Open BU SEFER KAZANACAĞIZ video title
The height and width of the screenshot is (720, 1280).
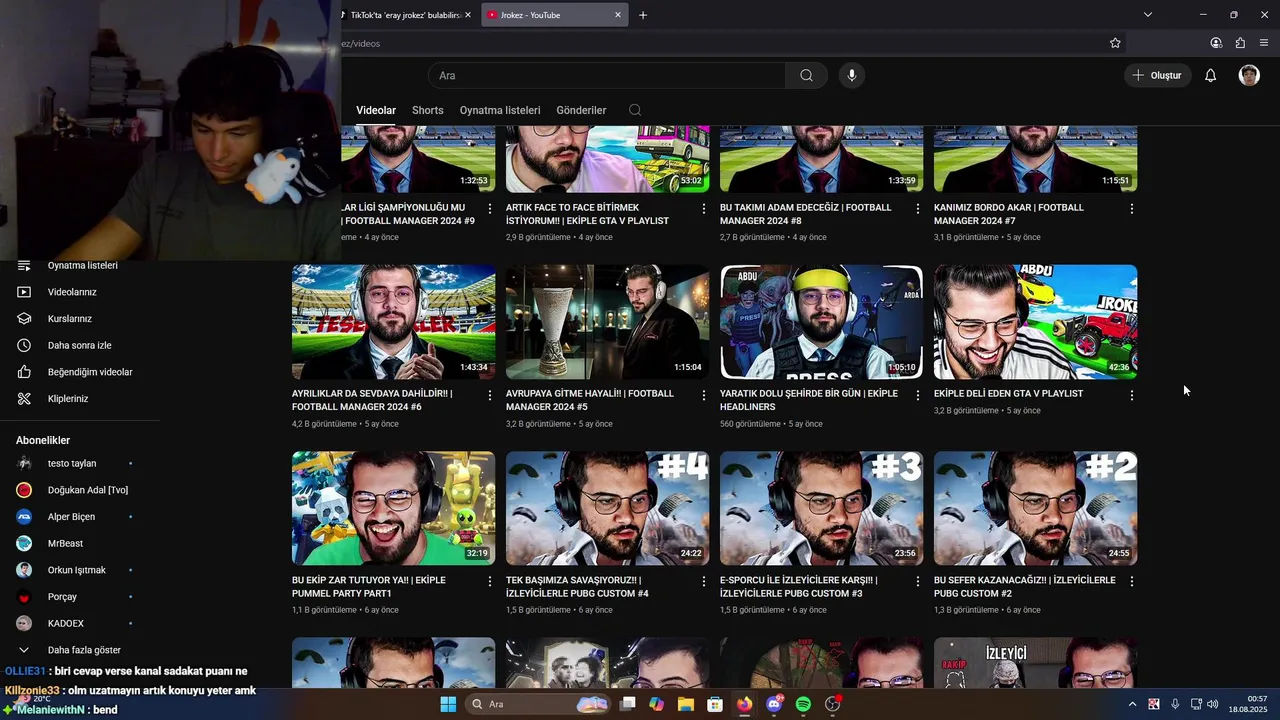coord(1024,587)
